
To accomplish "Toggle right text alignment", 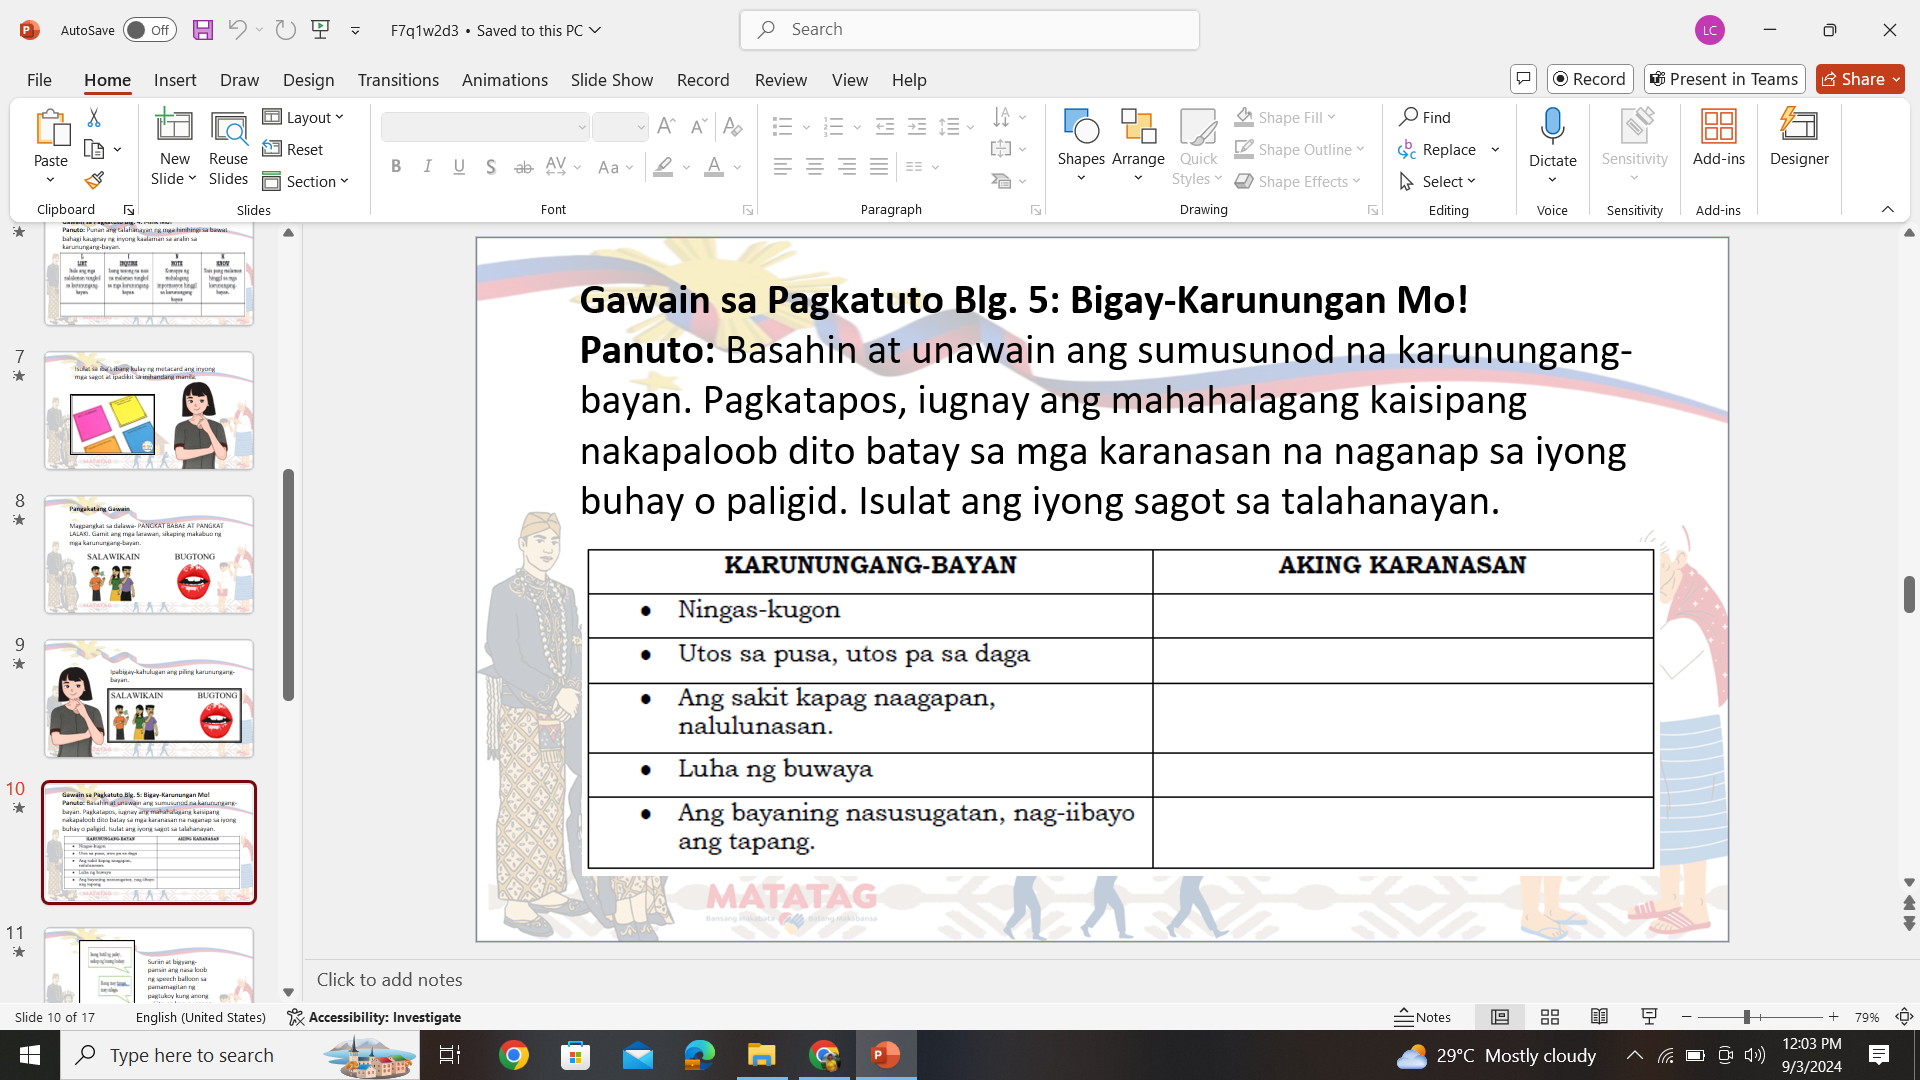I will click(x=847, y=167).
